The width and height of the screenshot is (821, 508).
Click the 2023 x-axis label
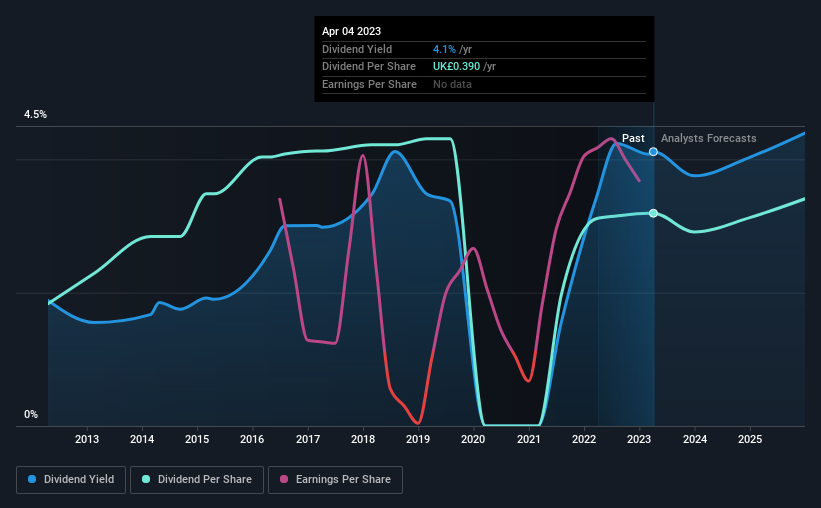click(639, 439)
